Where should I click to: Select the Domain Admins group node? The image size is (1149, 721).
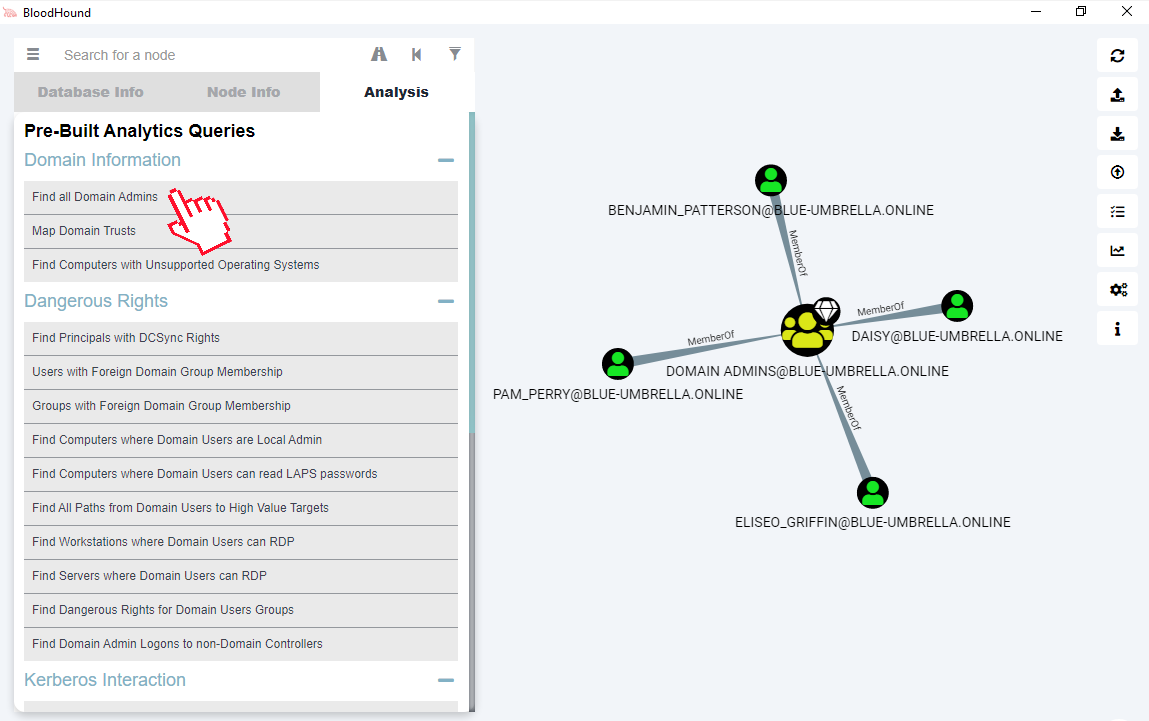[807, 330]
